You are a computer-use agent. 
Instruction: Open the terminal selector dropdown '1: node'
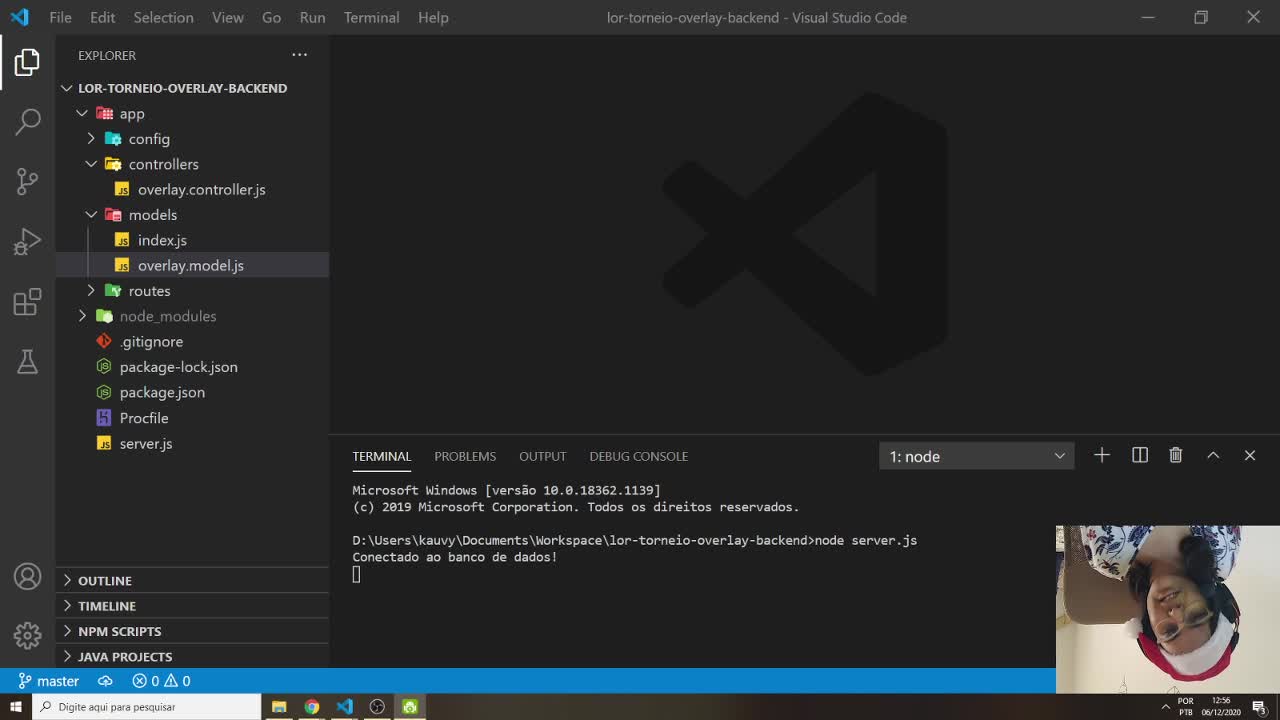pos(976,456)
